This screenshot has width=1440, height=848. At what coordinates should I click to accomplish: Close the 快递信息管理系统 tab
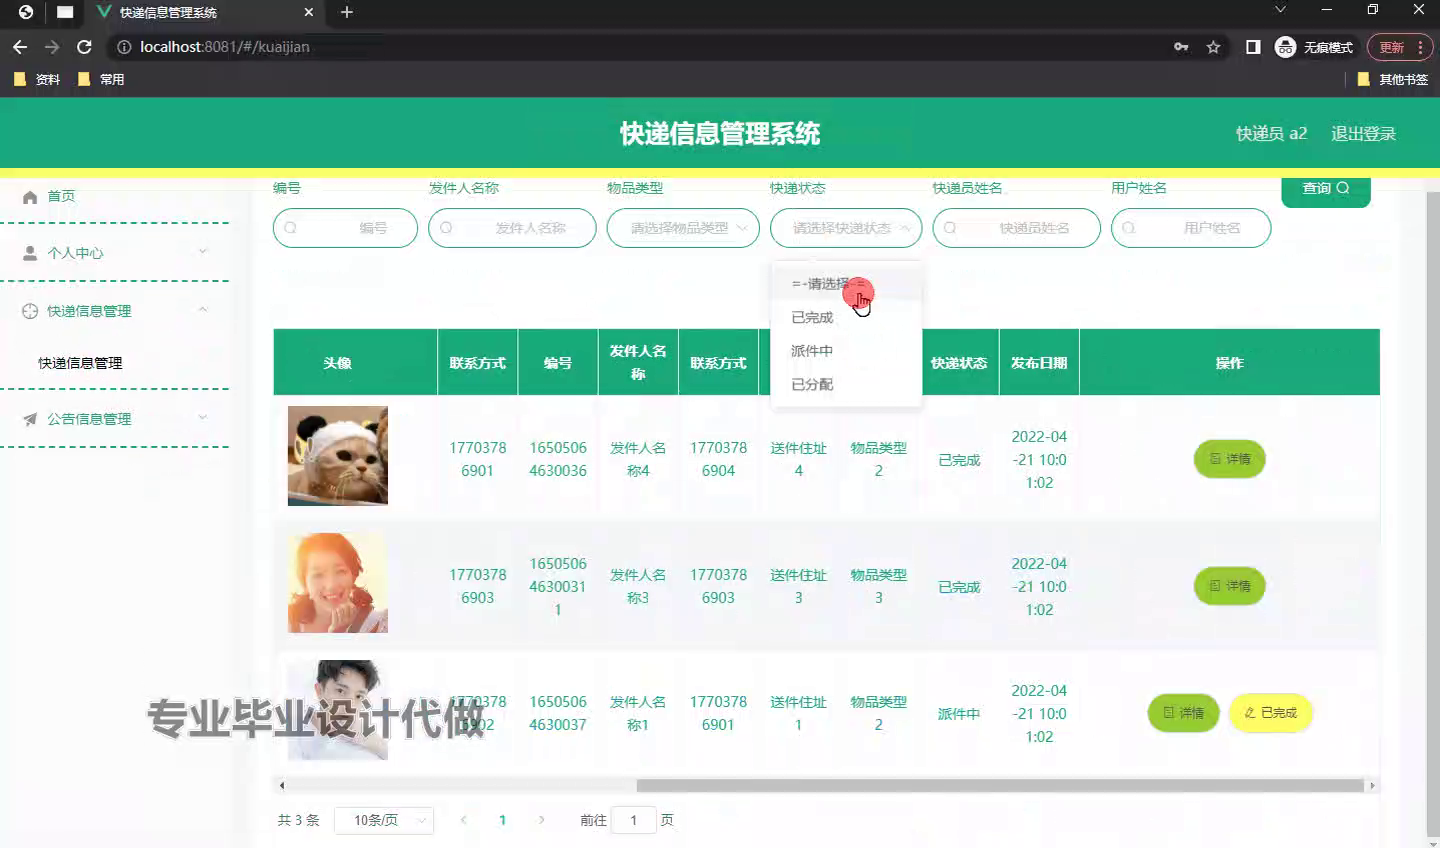pos(309,12)
